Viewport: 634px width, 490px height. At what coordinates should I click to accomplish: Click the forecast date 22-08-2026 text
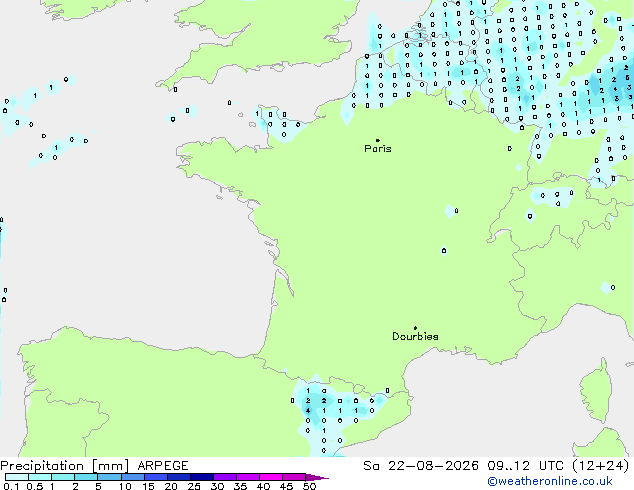(x=433, y=466)
